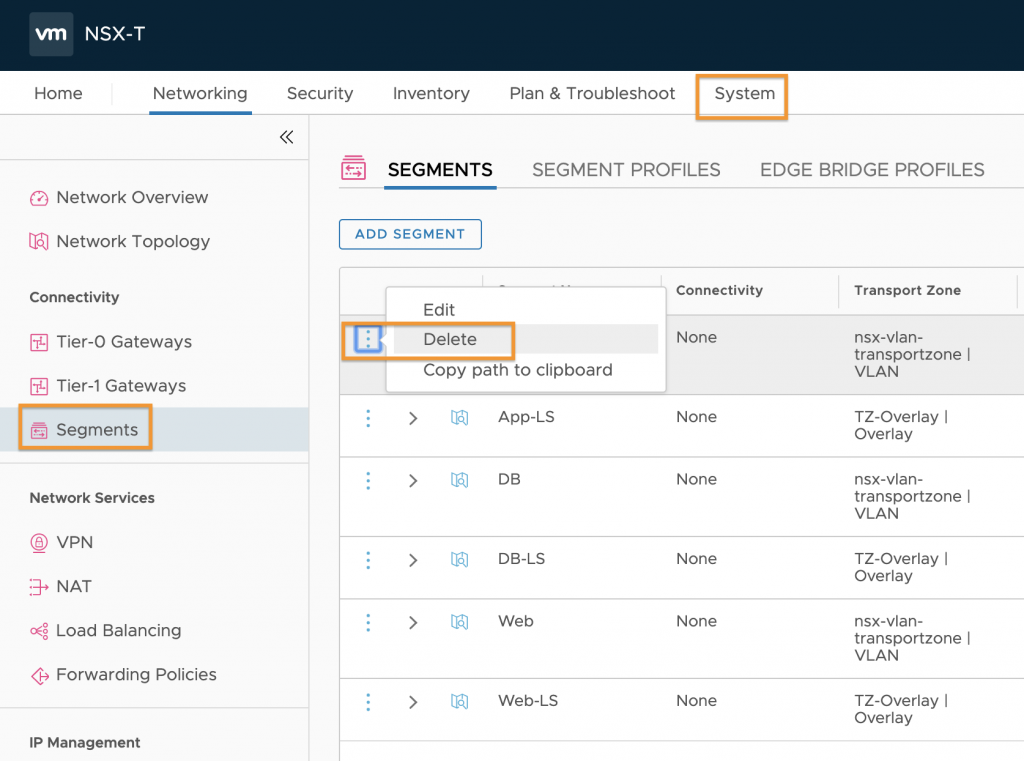This screenshot has height=761, width=1024.
Task: Switch to the Security tab
Action: click(x=320, y=93)
